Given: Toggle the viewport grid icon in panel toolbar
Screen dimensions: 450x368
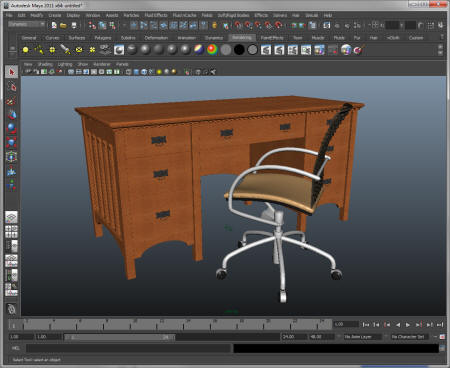Looking at the screenshot, I should [x=71, y=72].
